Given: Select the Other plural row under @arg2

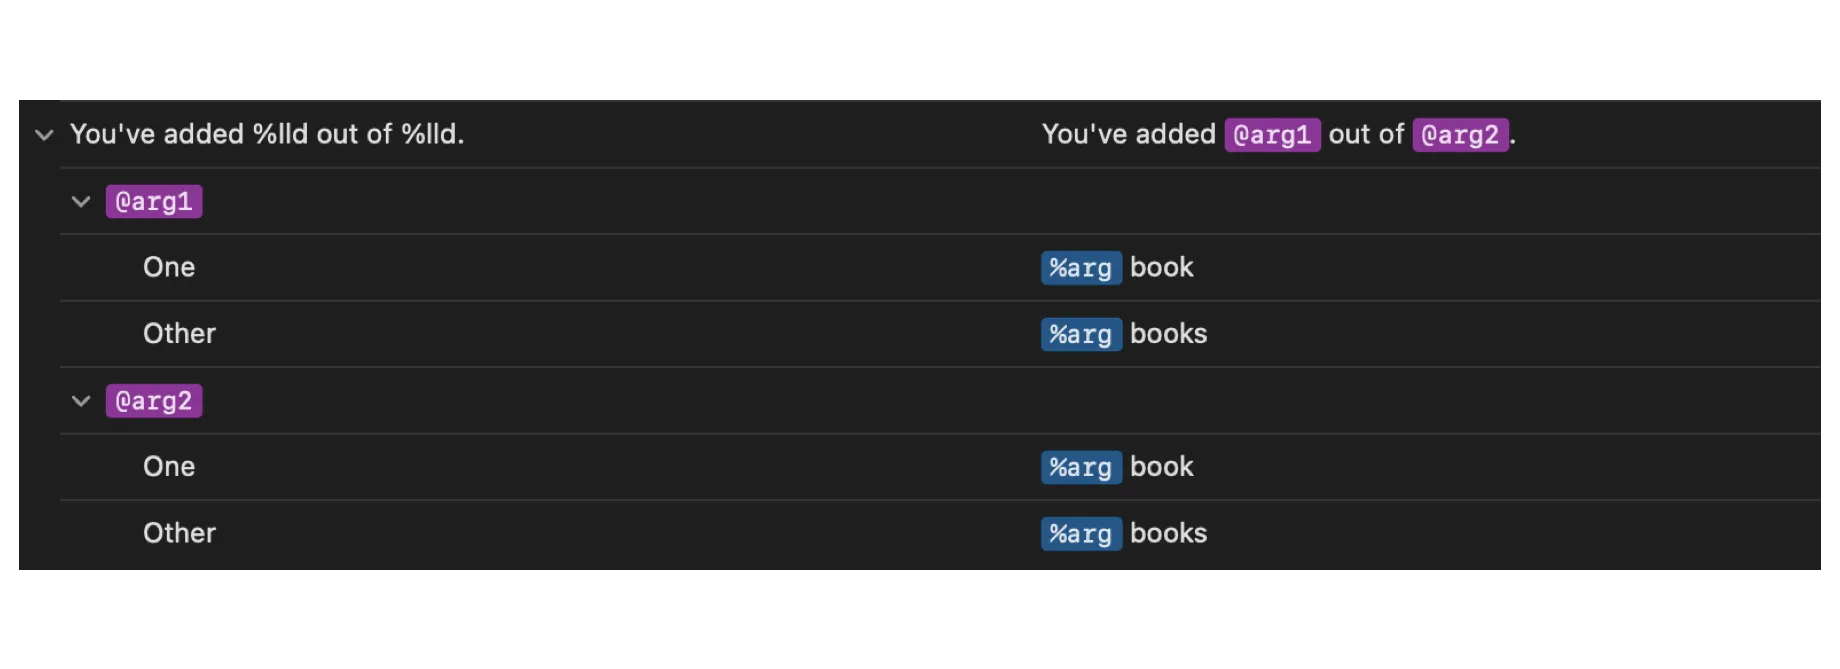Looking at the screenshot, I should (x=179, y=533).
